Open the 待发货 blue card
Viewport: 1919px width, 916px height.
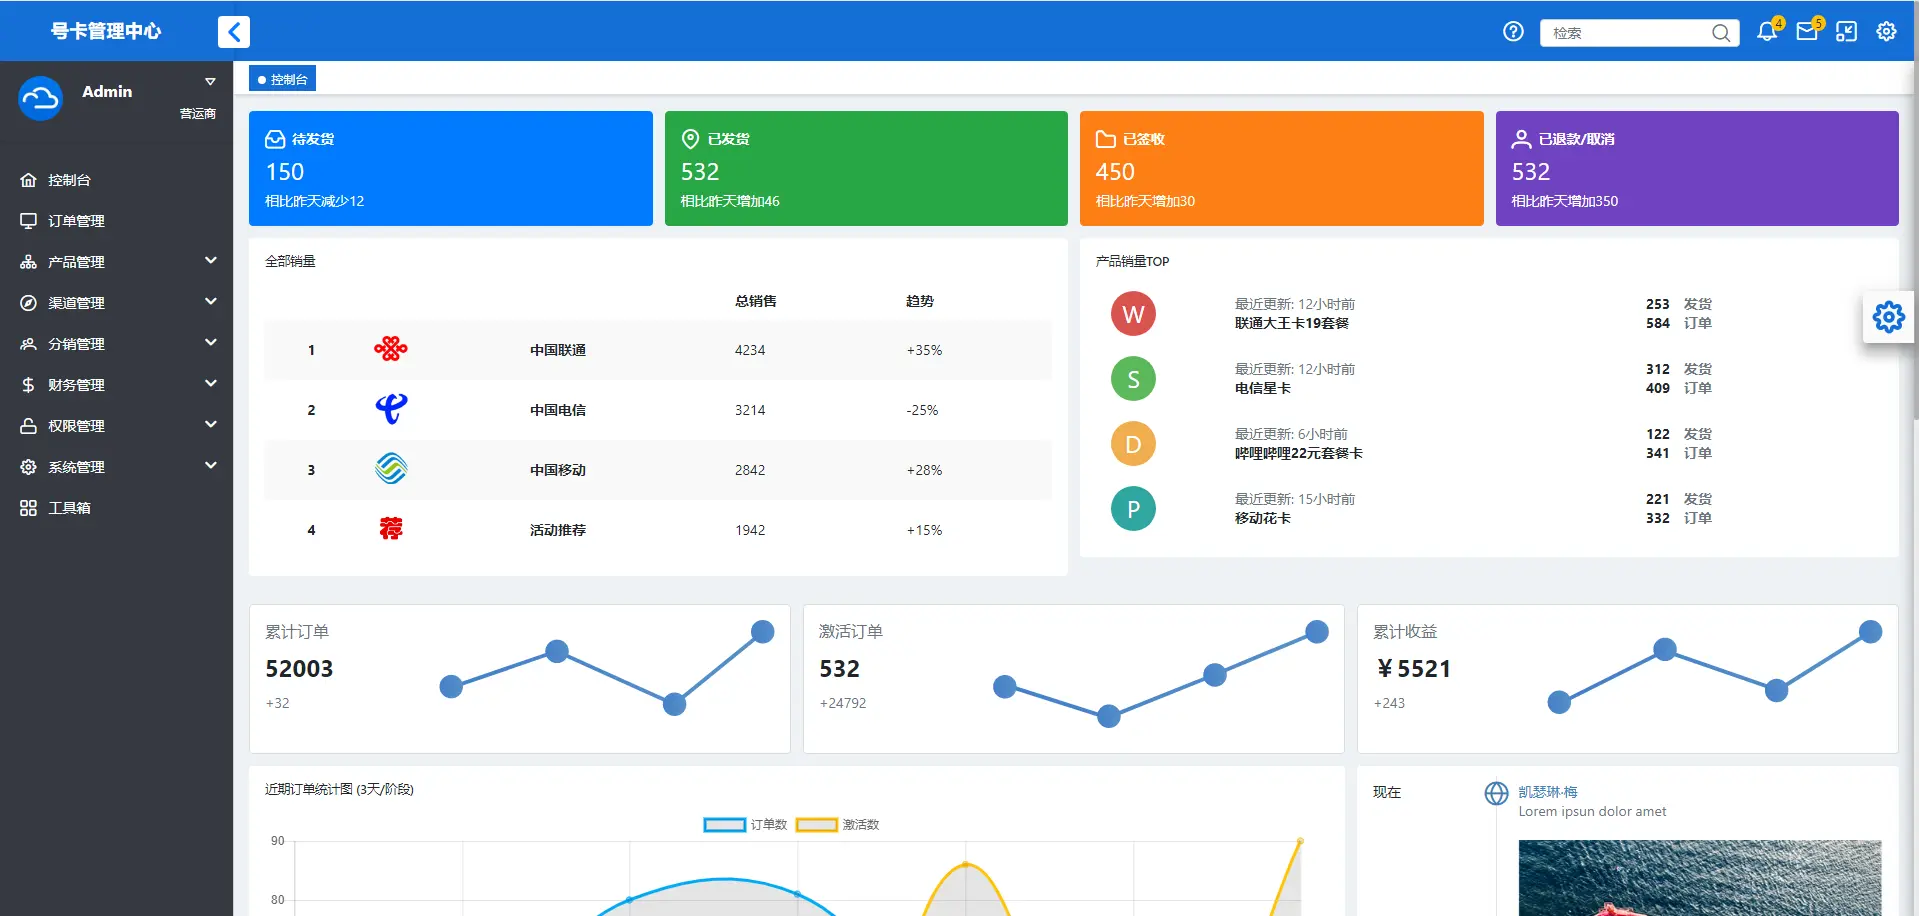click(450, 168)
